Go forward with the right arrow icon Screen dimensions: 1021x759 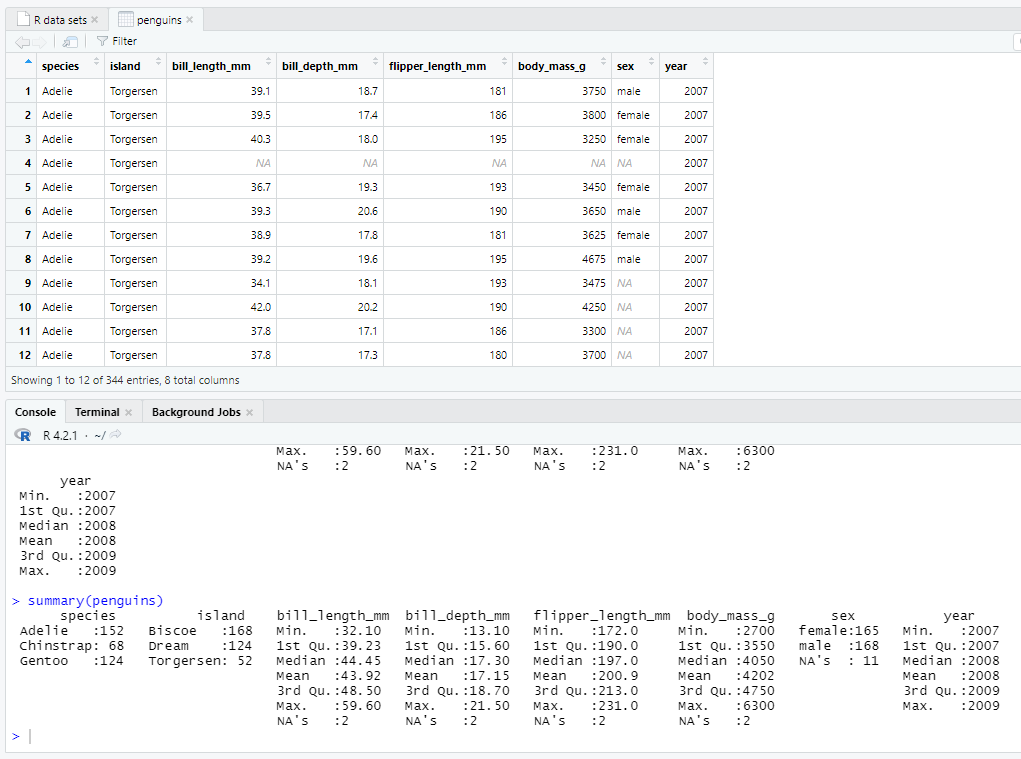pos(40,42)
